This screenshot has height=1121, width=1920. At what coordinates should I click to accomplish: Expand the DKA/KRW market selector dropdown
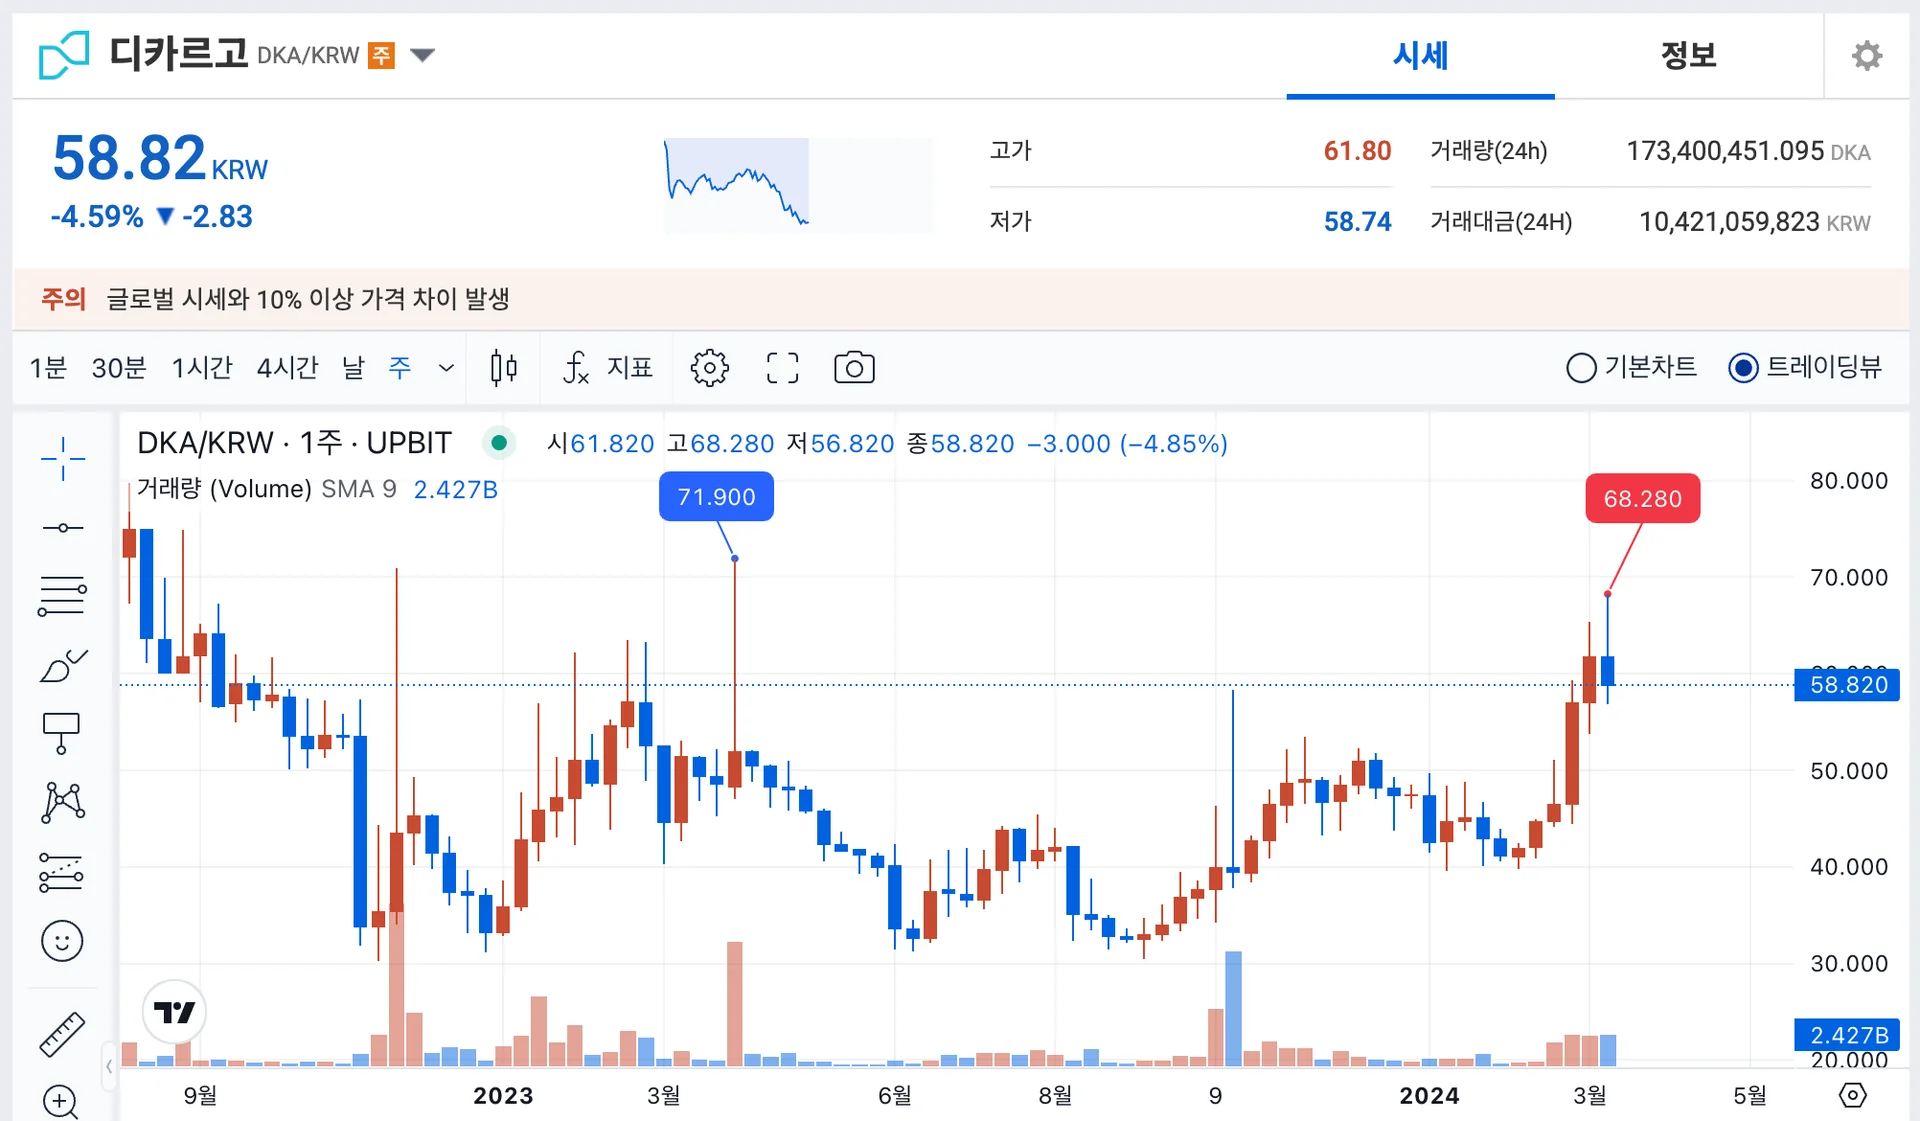pos(423,55)
